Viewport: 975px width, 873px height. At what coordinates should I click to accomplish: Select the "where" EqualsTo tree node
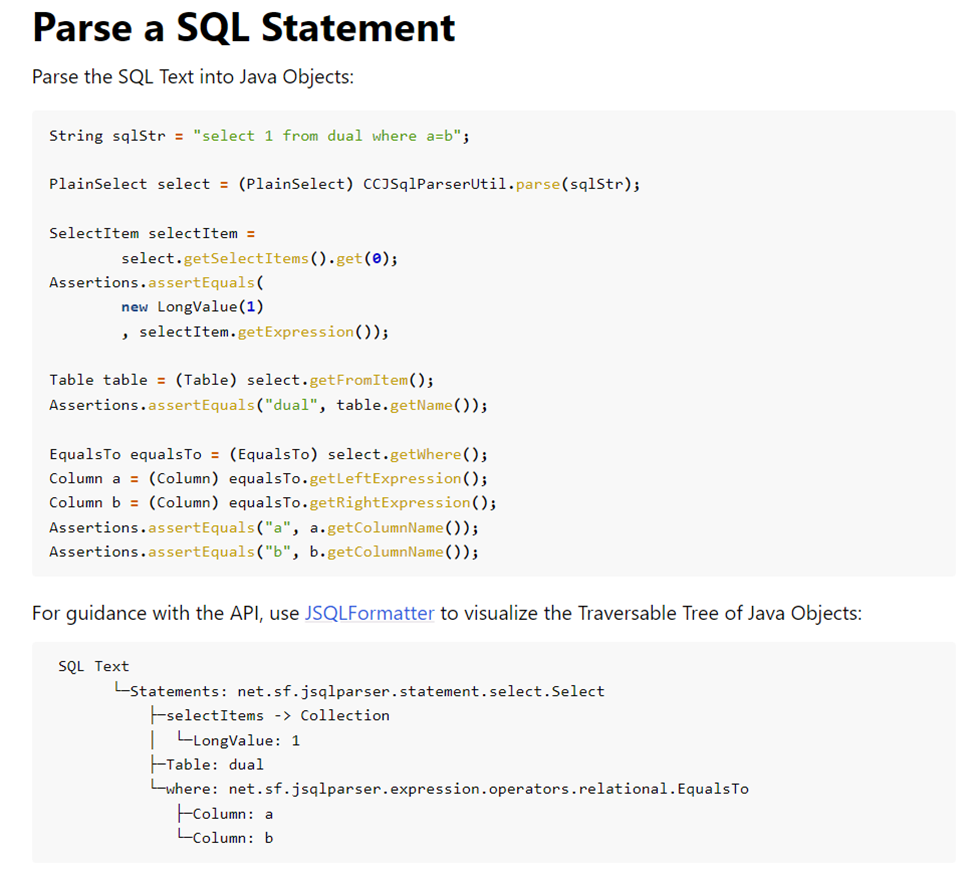click(456, 789)
